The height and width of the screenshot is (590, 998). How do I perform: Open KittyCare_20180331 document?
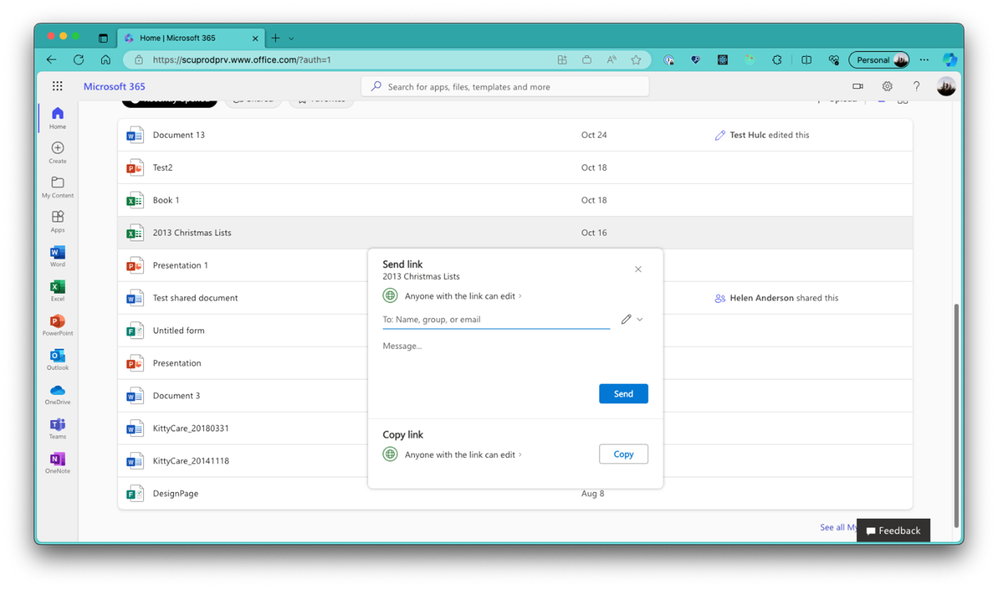click(190, 428)
